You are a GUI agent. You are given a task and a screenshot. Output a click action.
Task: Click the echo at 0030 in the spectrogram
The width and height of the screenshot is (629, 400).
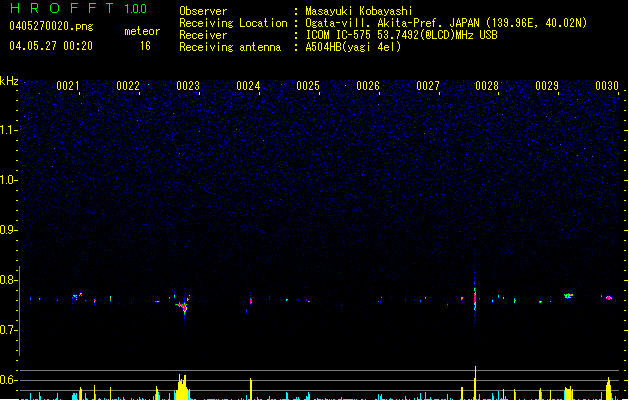609,298
